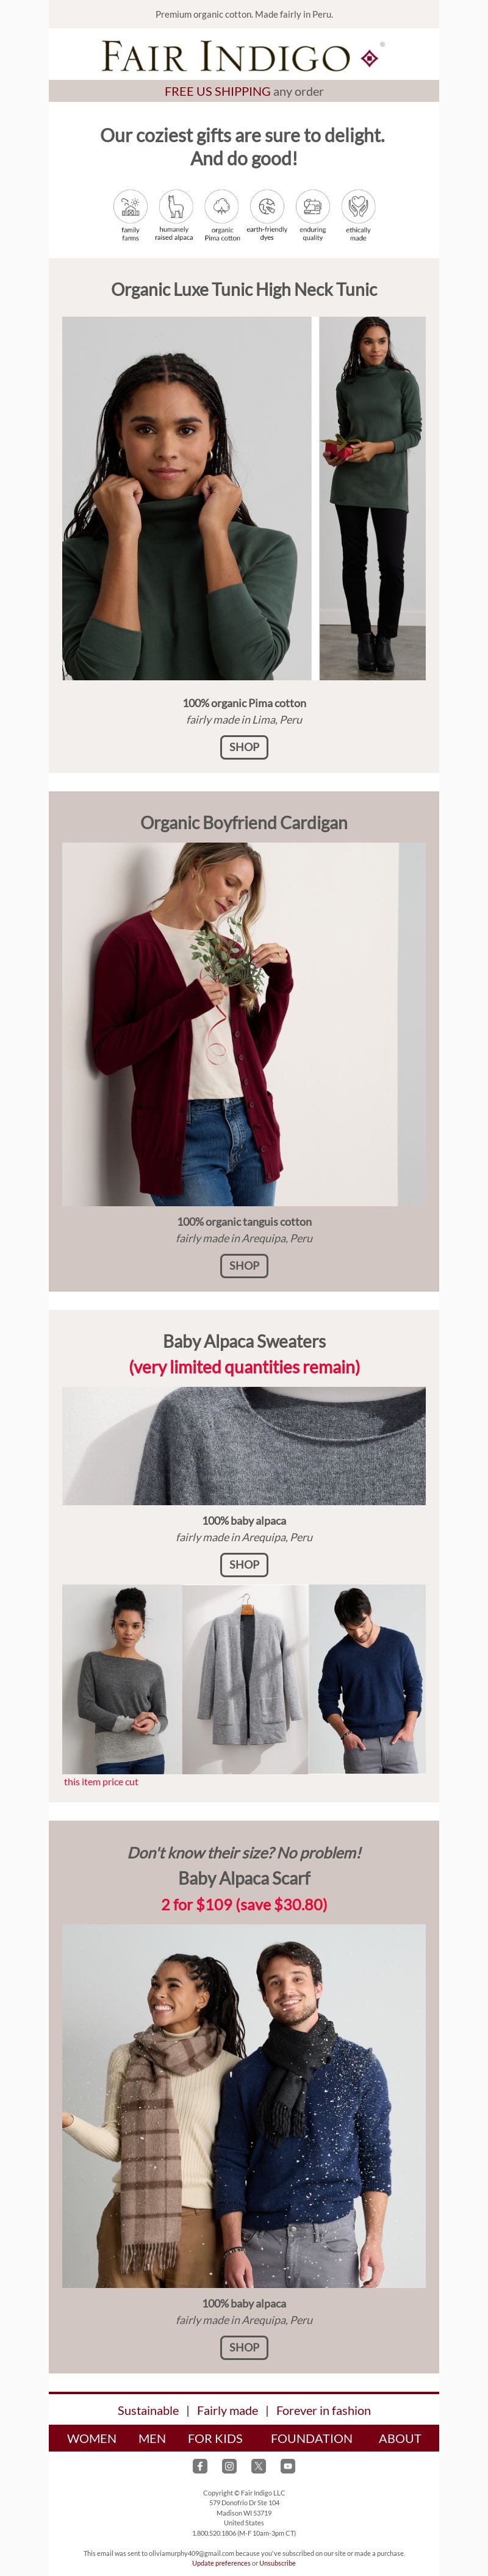Click the earth-friendly dyes icon

click(267, 206)
